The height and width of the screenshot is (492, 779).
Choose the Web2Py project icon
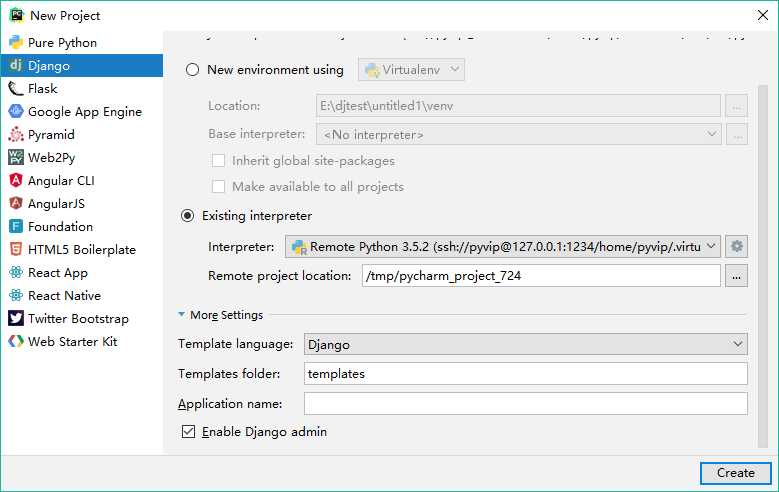(16, 158)
